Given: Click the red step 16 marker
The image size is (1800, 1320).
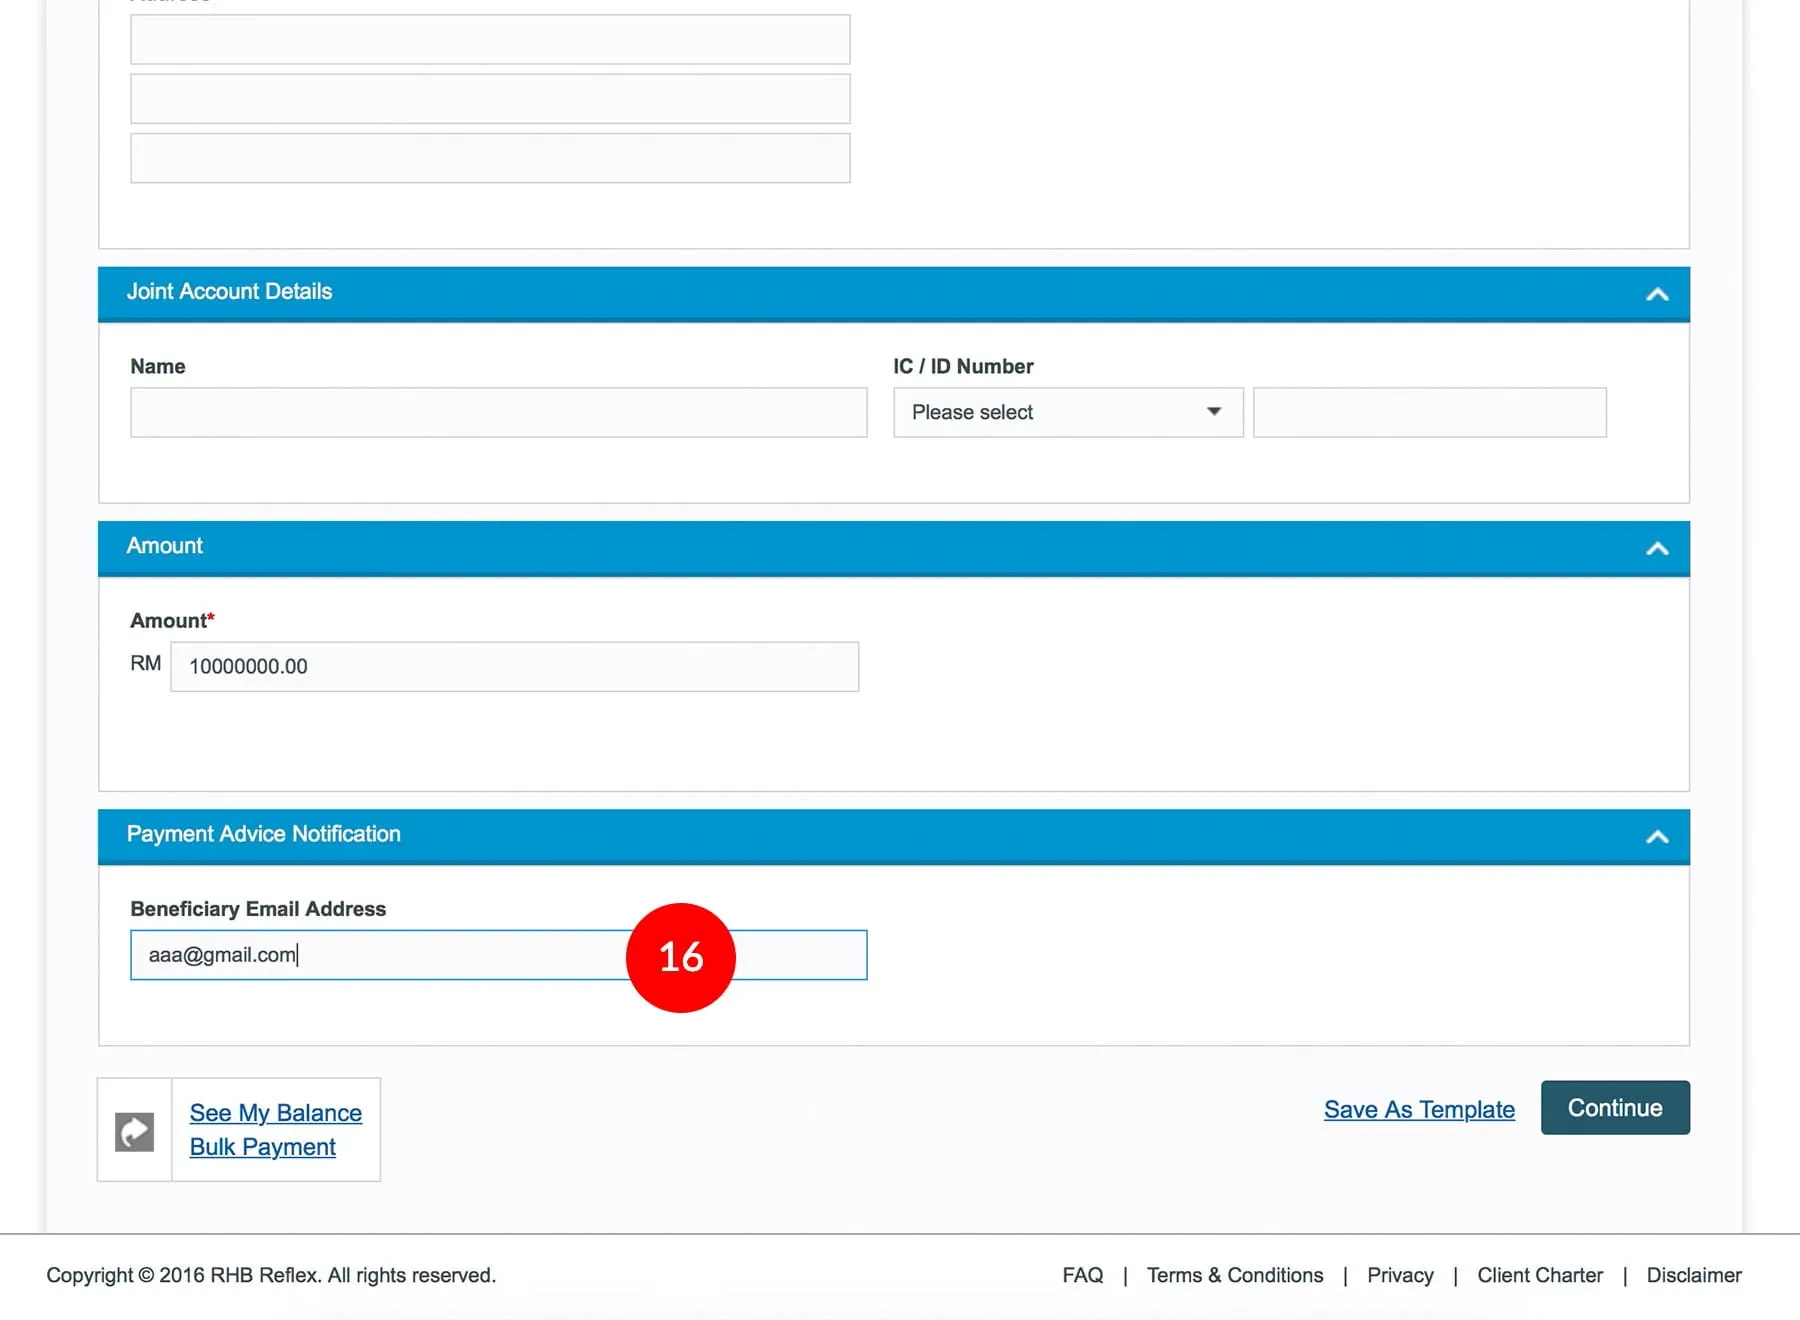Looking at the screenshot, I should (681, 958).
